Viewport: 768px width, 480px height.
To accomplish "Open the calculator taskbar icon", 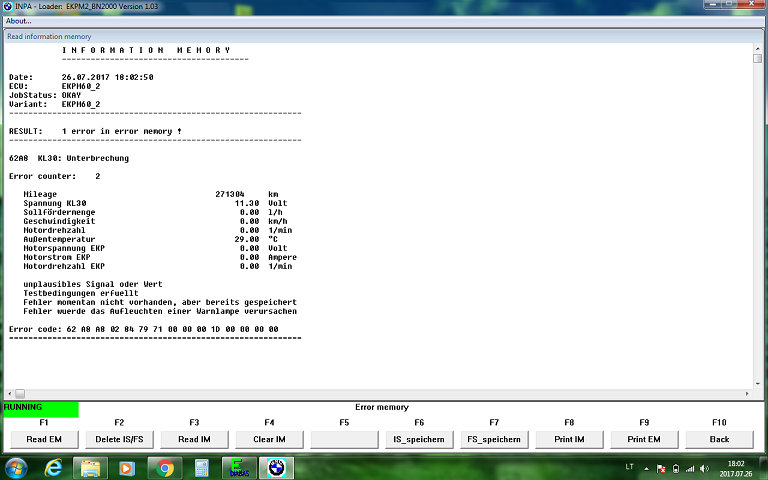I will 201,467.
